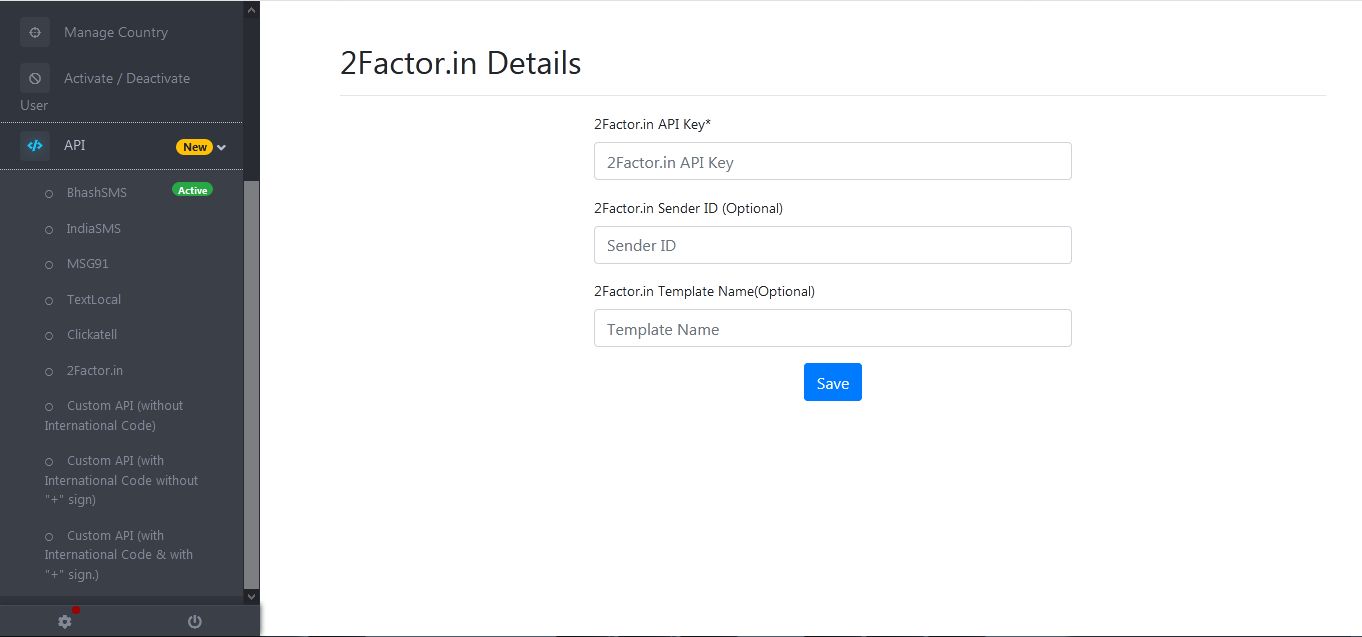Viewport: 1362px width, 637px height.
Task: Click the circle bullet beside Clickatell
Action: tap(49, 336)
